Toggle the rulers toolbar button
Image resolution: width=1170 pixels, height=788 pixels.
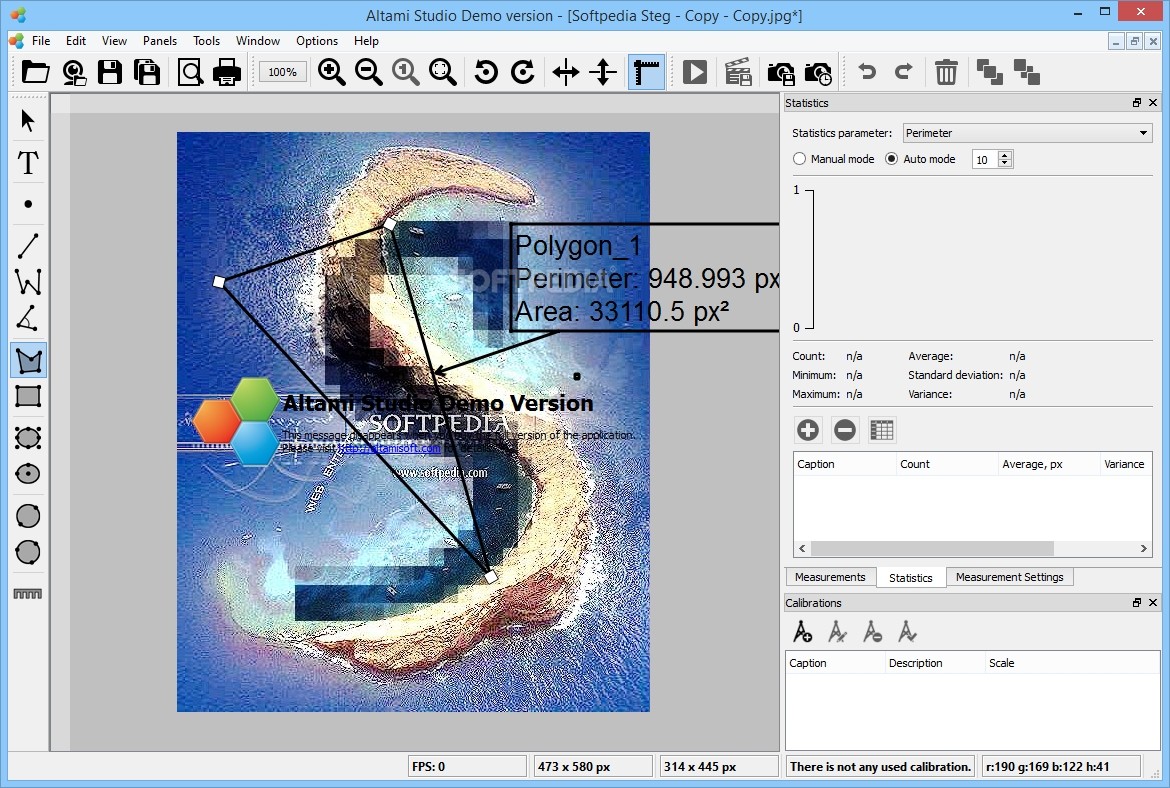tap(646, 72)
